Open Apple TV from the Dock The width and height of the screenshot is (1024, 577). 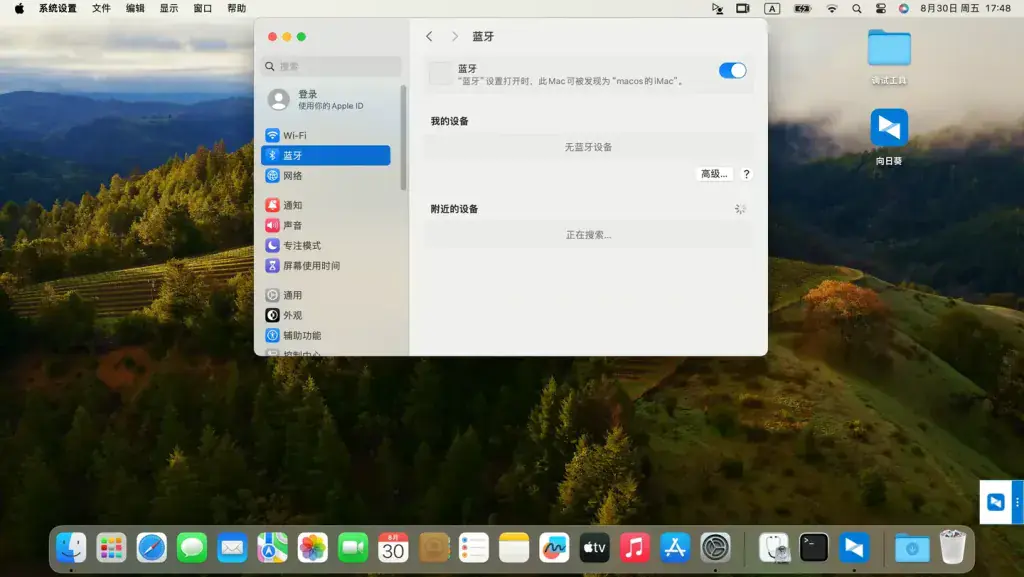pyautogui.click(x=594, y=548)
